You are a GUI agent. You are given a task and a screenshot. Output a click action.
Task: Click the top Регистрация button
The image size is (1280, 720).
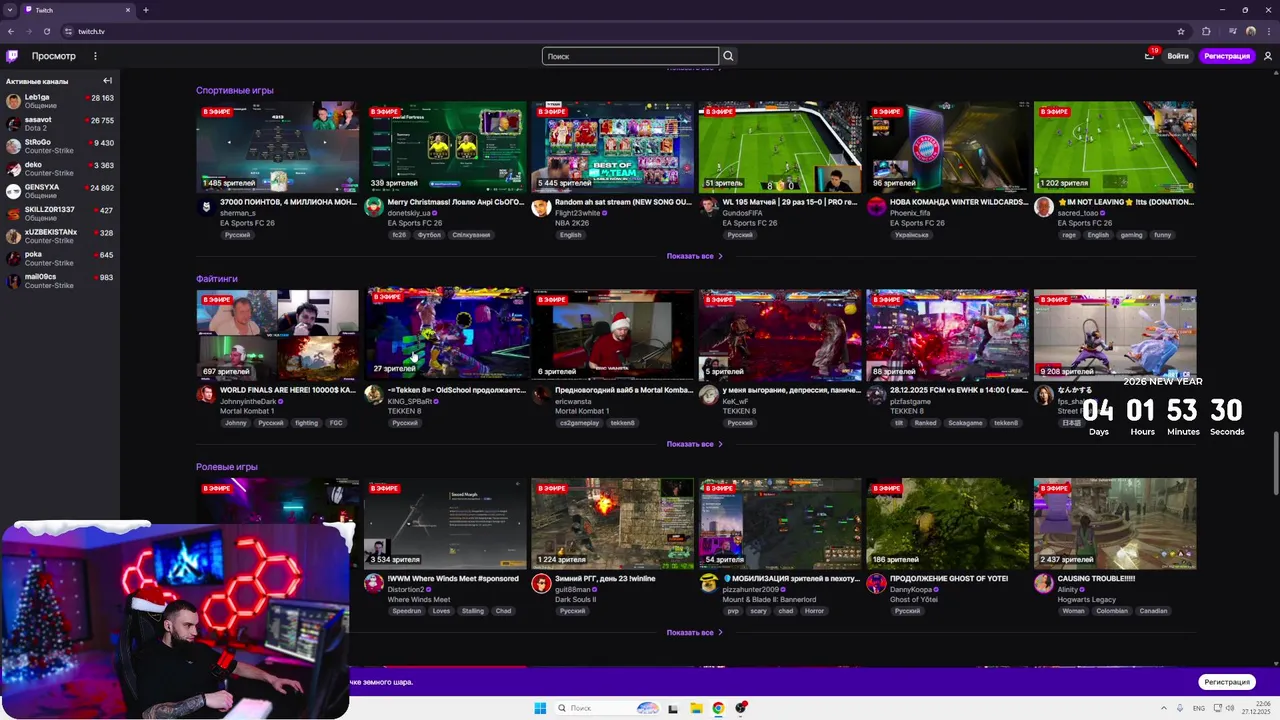coord(1227,56)
